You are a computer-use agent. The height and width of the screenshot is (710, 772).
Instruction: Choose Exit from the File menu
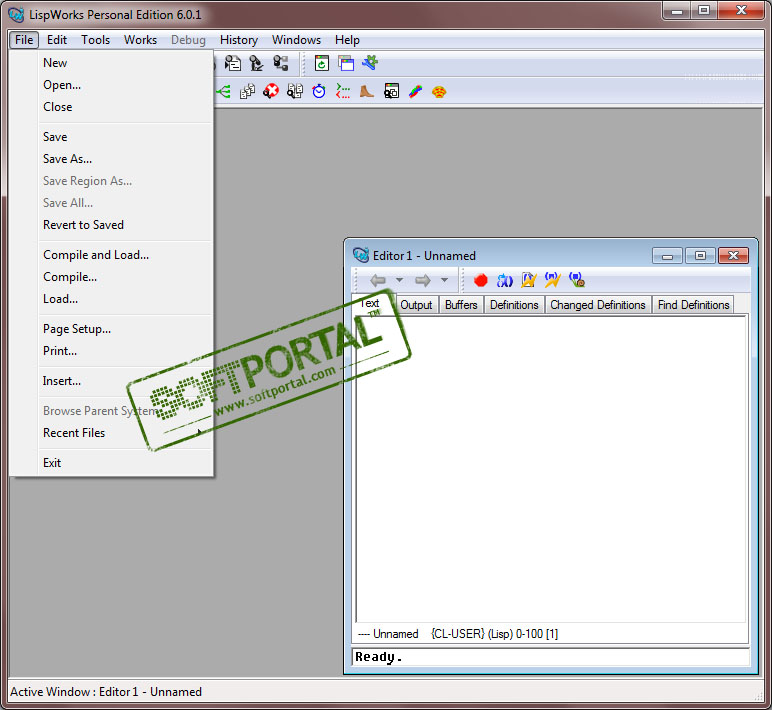tap(125, 463)
